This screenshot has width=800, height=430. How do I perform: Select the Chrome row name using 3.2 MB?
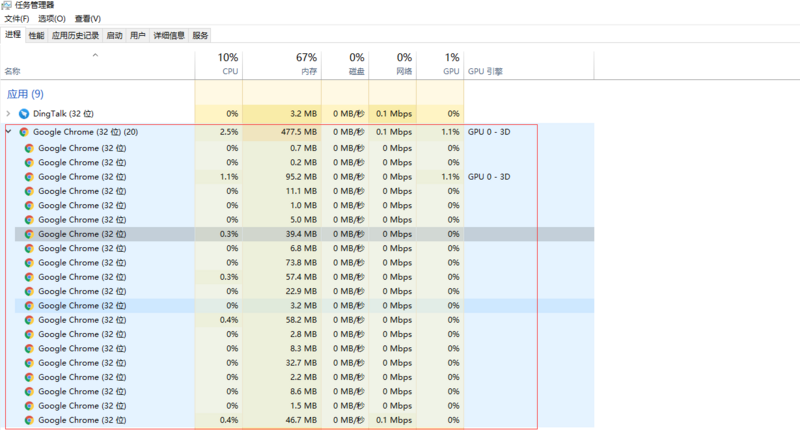[x=82, y=306]
